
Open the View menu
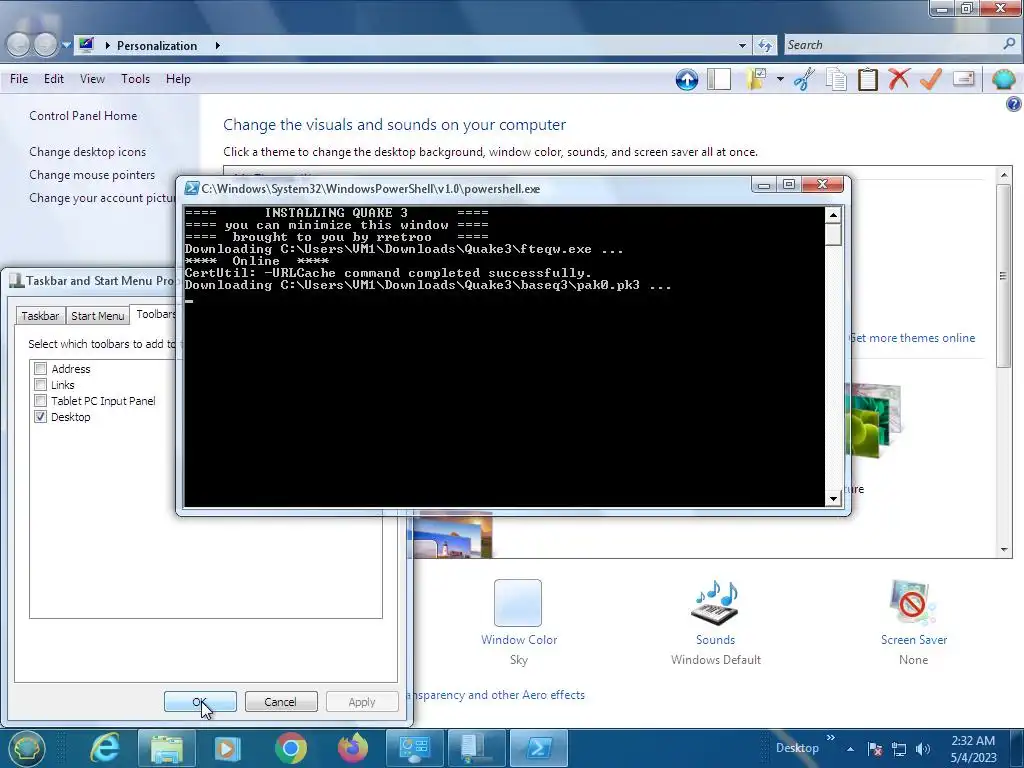click(92, 79)
